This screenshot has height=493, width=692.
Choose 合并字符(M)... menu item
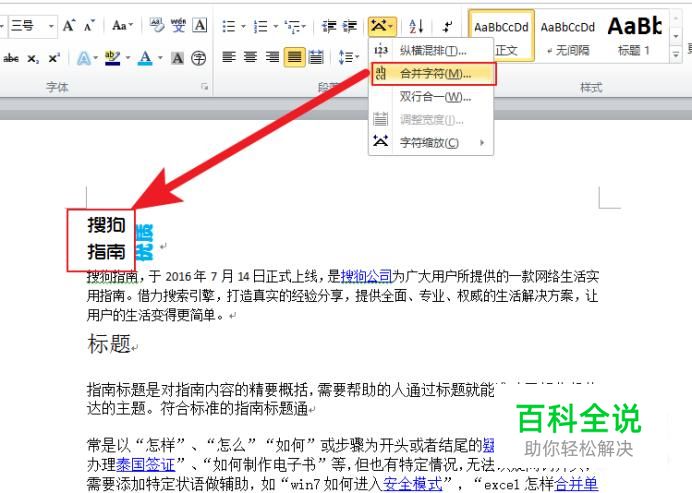(x=434, y=74)
